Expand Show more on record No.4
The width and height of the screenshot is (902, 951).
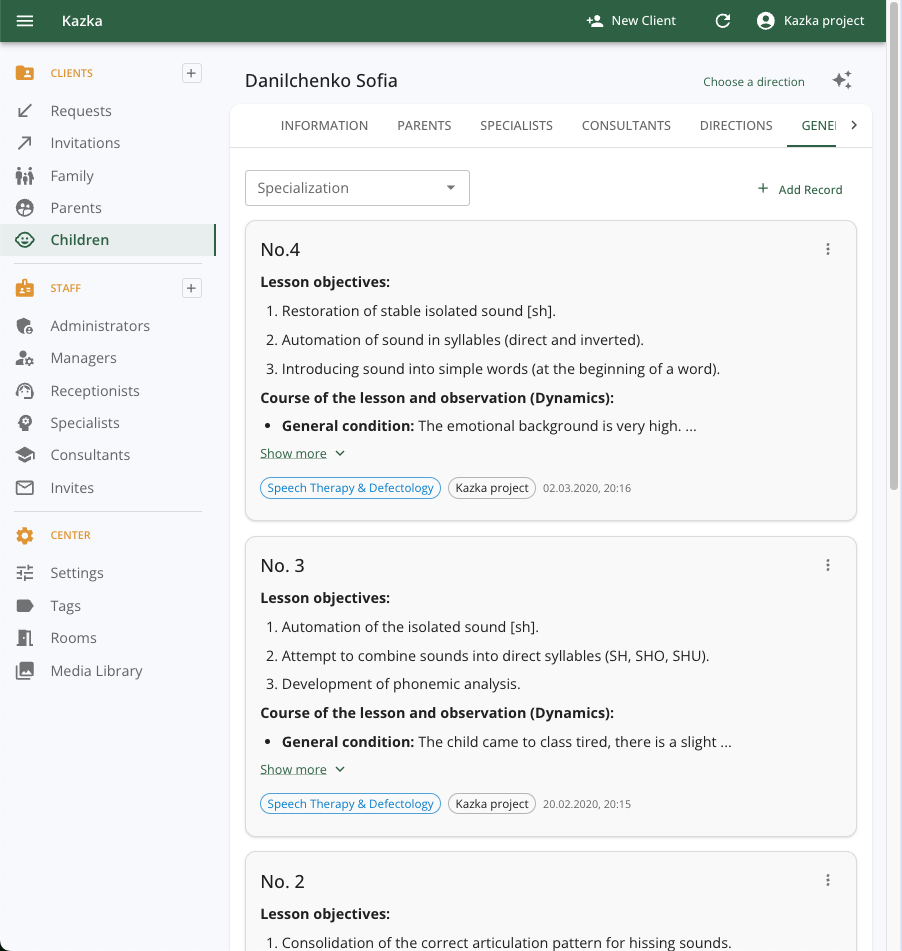coord(302,454)
